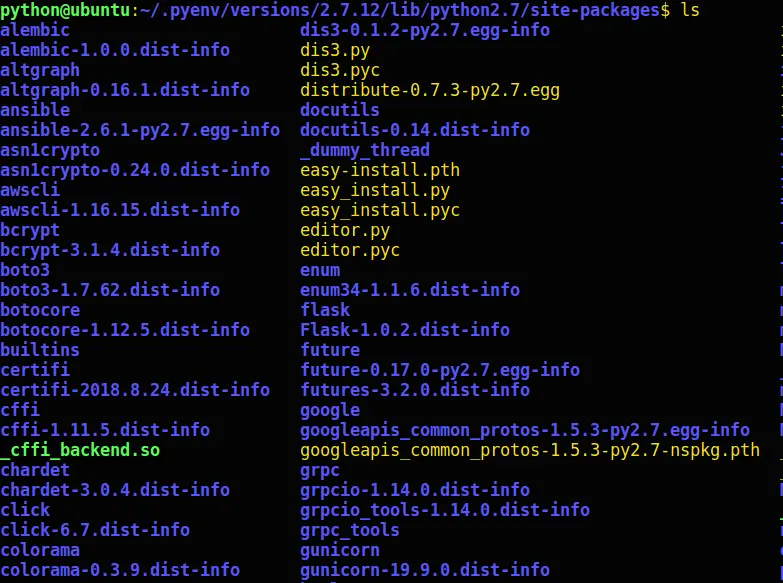
Task: Select 'grpcio-1.14.0.dist-info' entry
Action: [x=415, y=490]
